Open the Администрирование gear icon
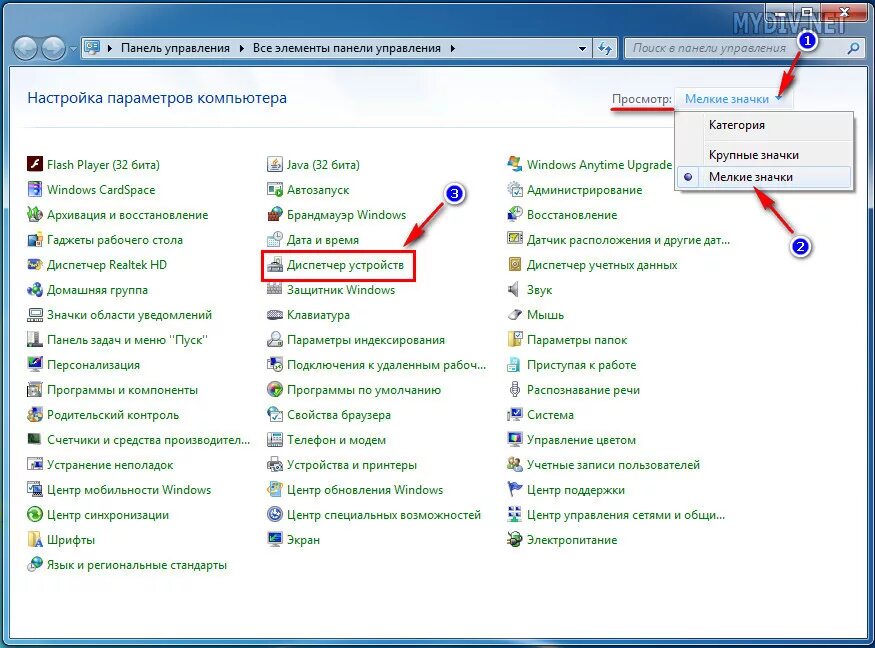875x648 pixels. pos(515,189)
